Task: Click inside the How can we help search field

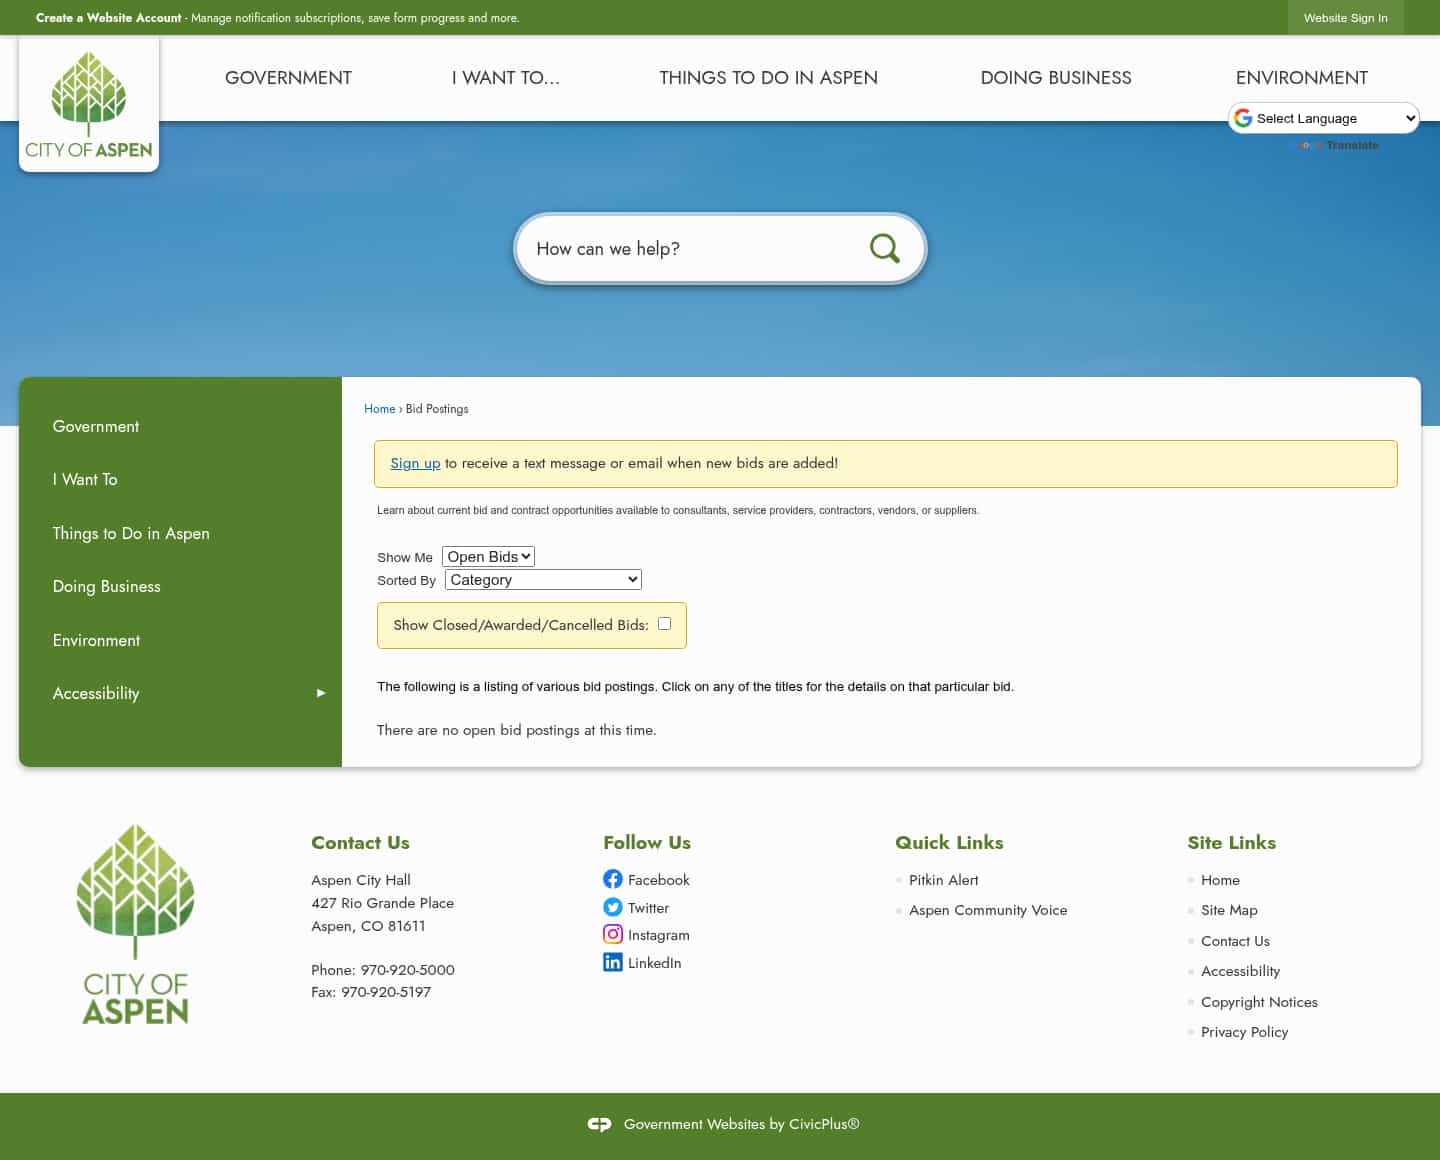Action: click(700, 248)
